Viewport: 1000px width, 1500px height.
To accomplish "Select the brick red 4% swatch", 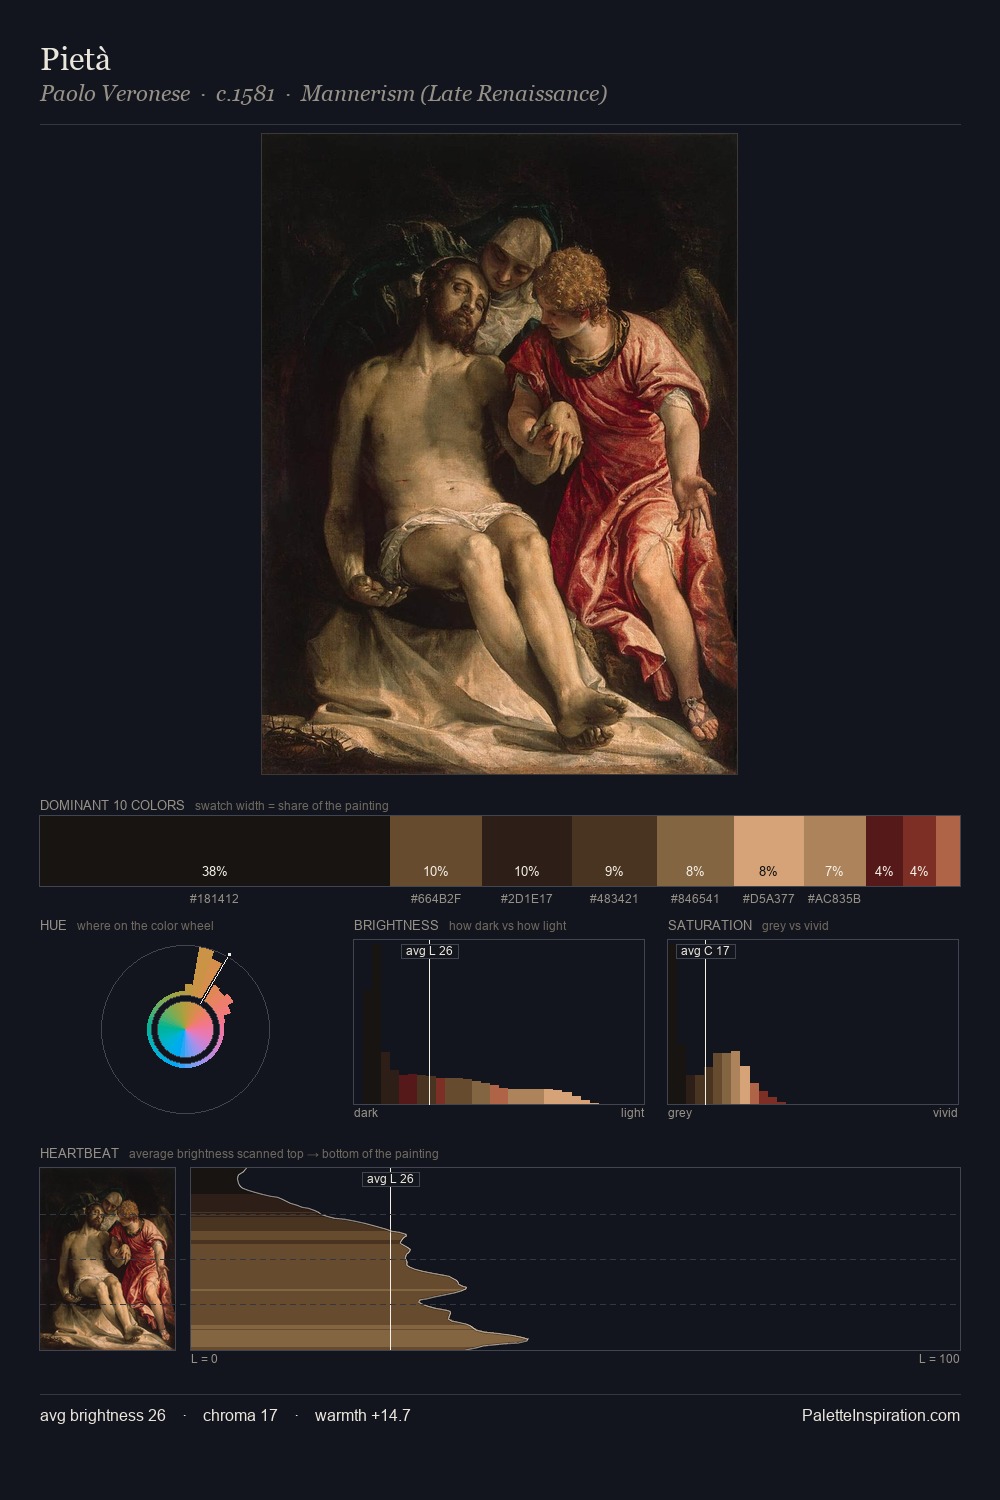I will pyautogui.click(x=919, y=851).
